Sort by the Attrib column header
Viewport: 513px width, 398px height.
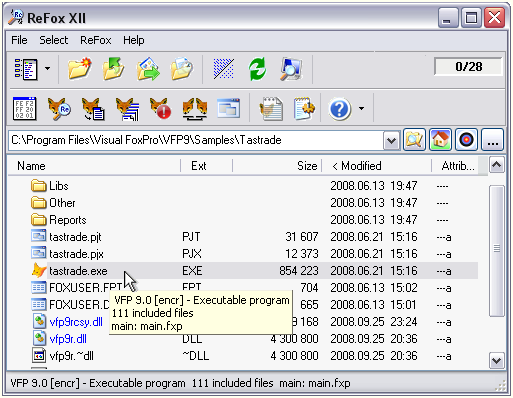(458, 166)
